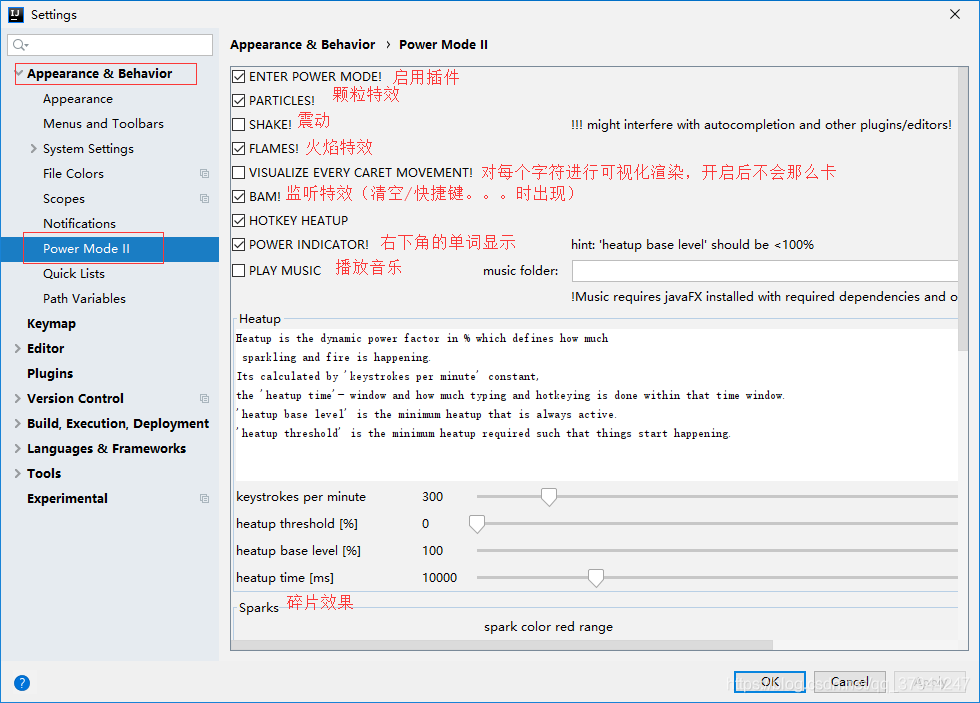Click the copy icon beside Experimental

tap(204, 499)
